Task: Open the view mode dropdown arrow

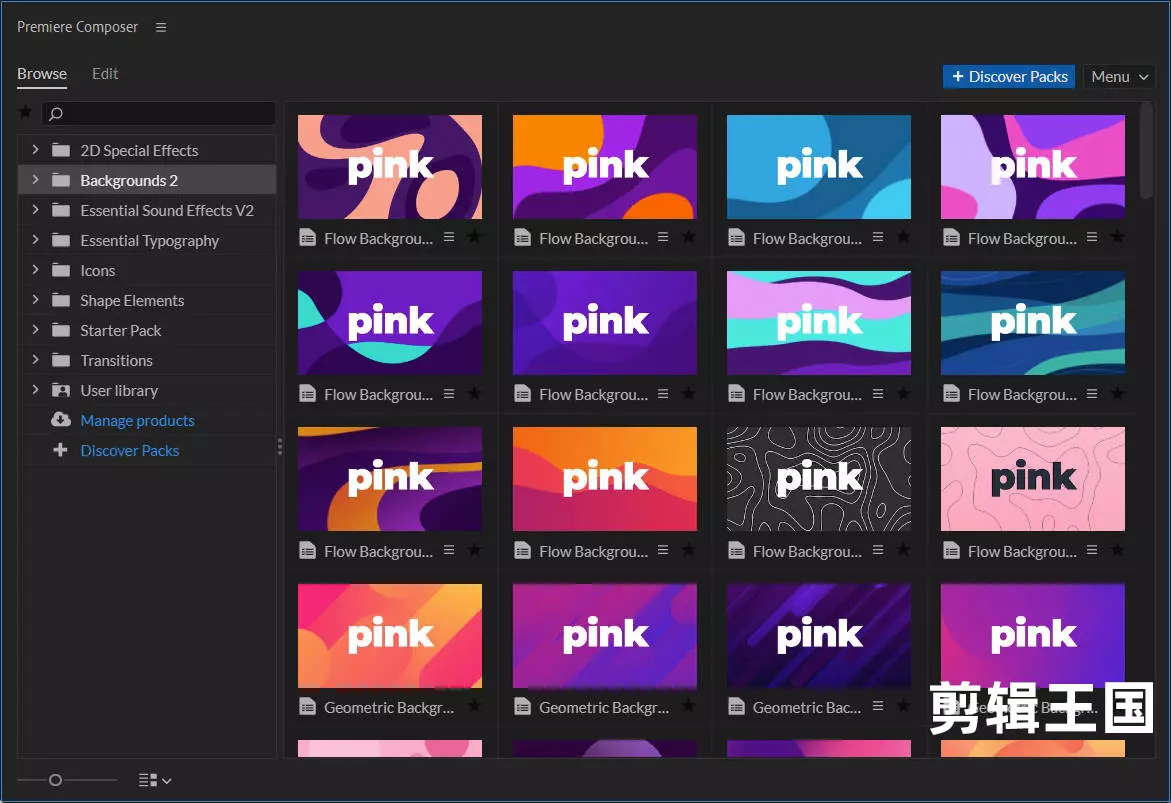Action: click(x=167, y=781)
